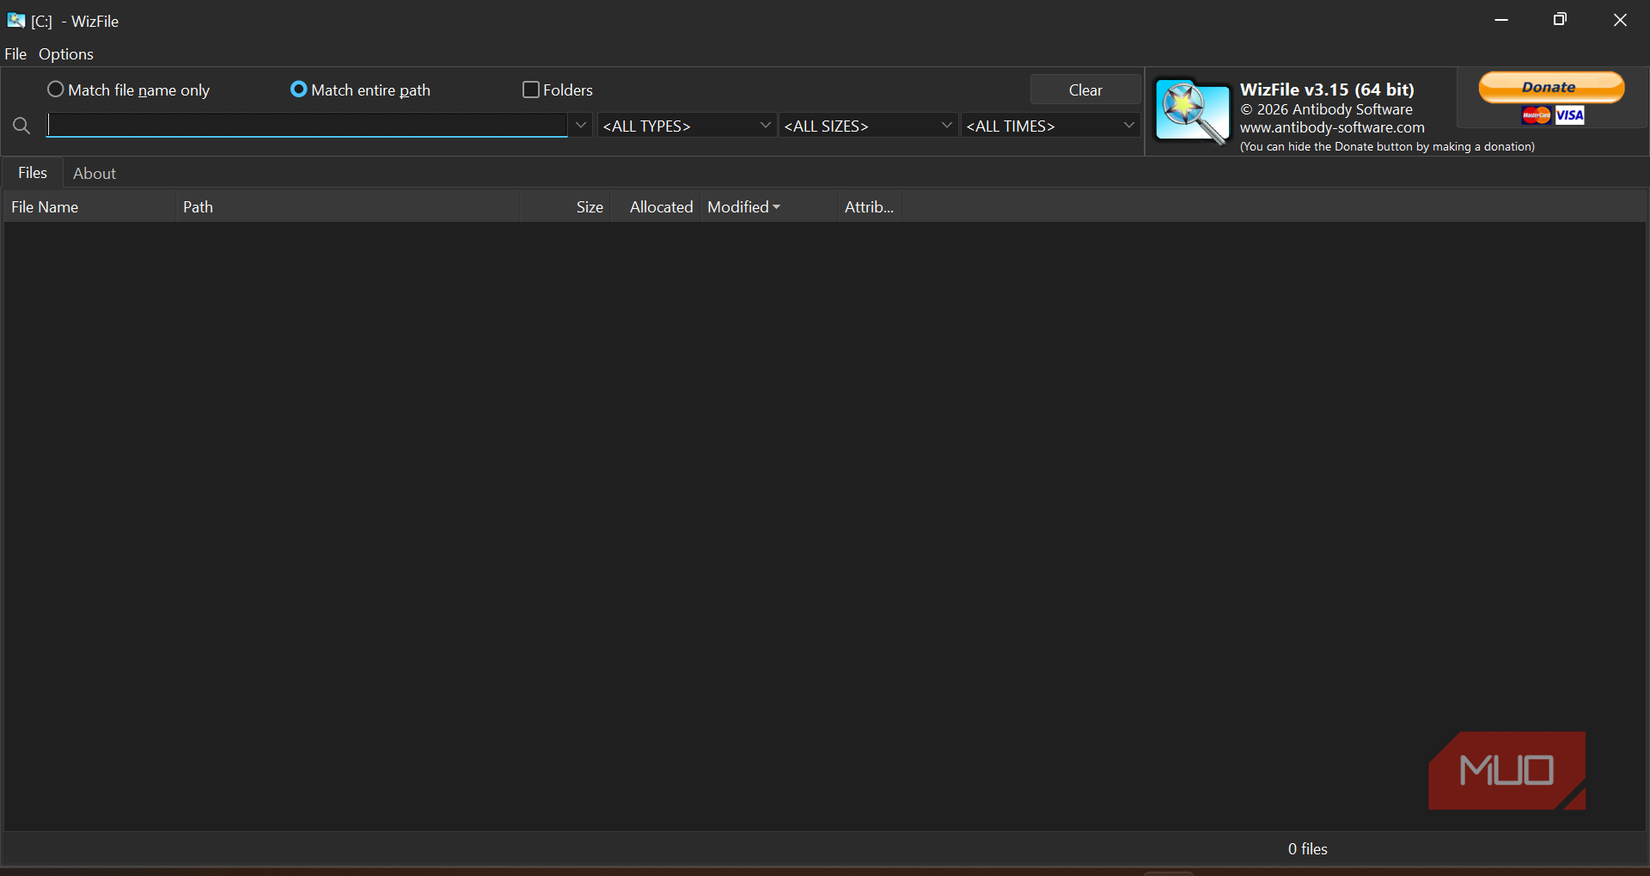Open the Options menu
Image resolution: width=1650 pixels, height=876 pixels.
(66, 54)
